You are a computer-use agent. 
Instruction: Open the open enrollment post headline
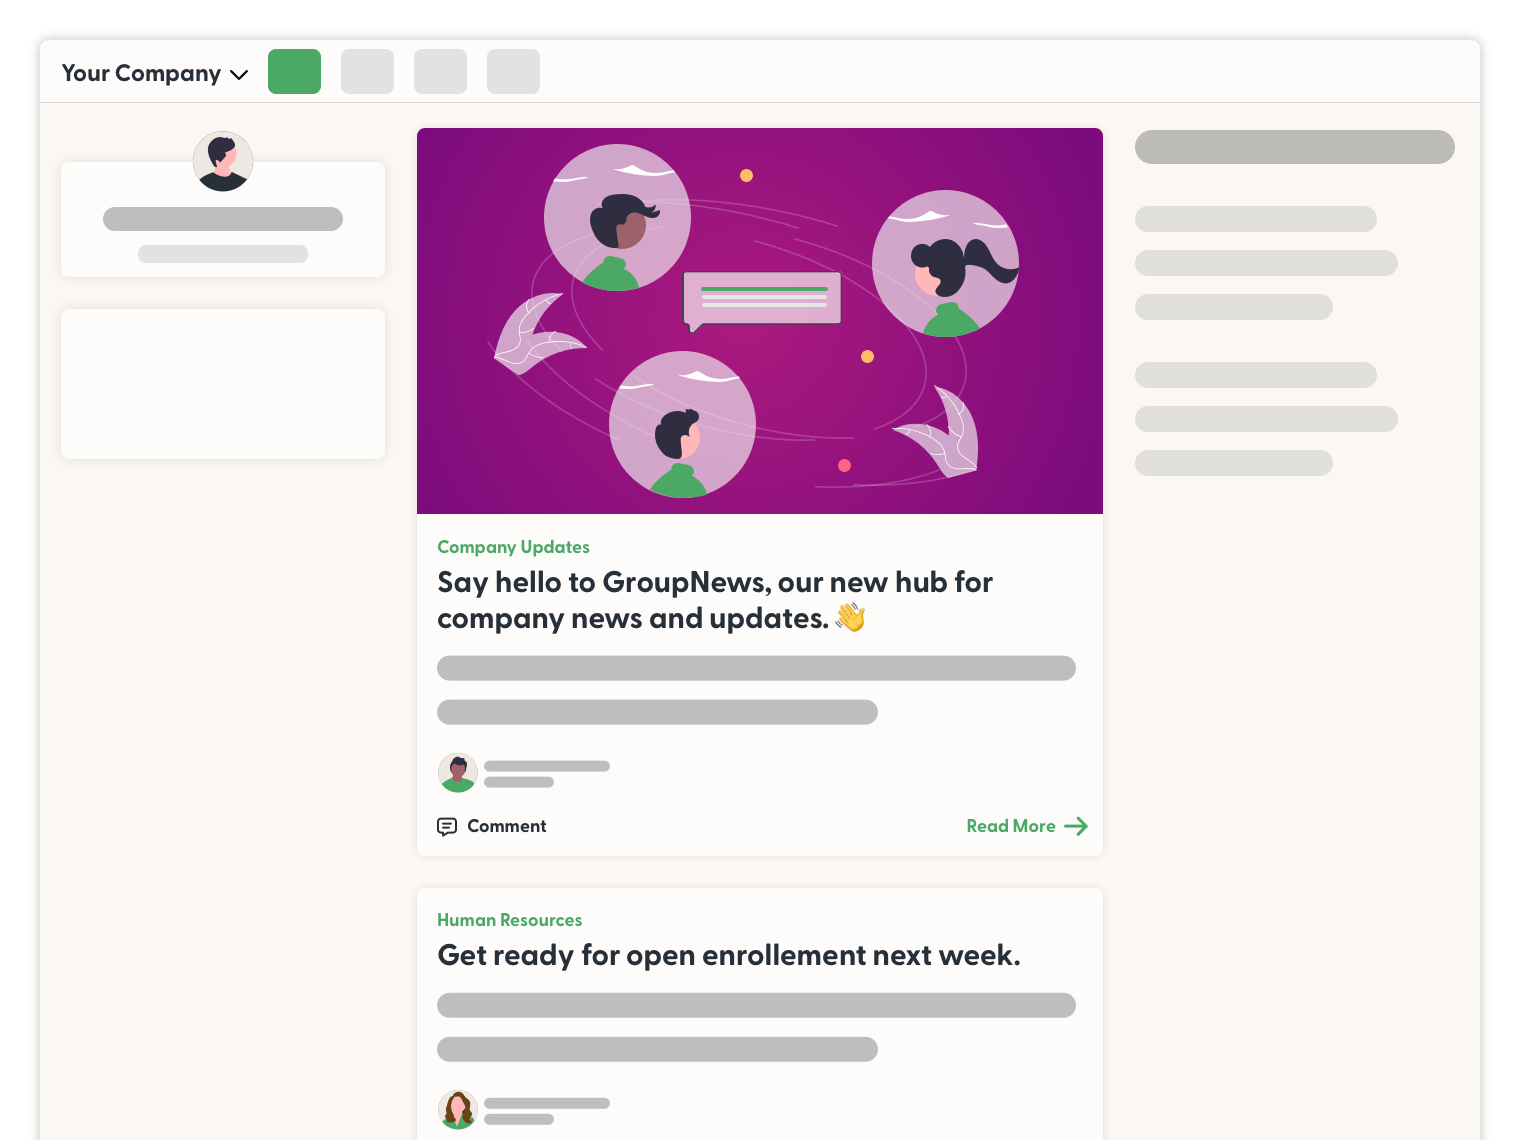click(729, 955)
